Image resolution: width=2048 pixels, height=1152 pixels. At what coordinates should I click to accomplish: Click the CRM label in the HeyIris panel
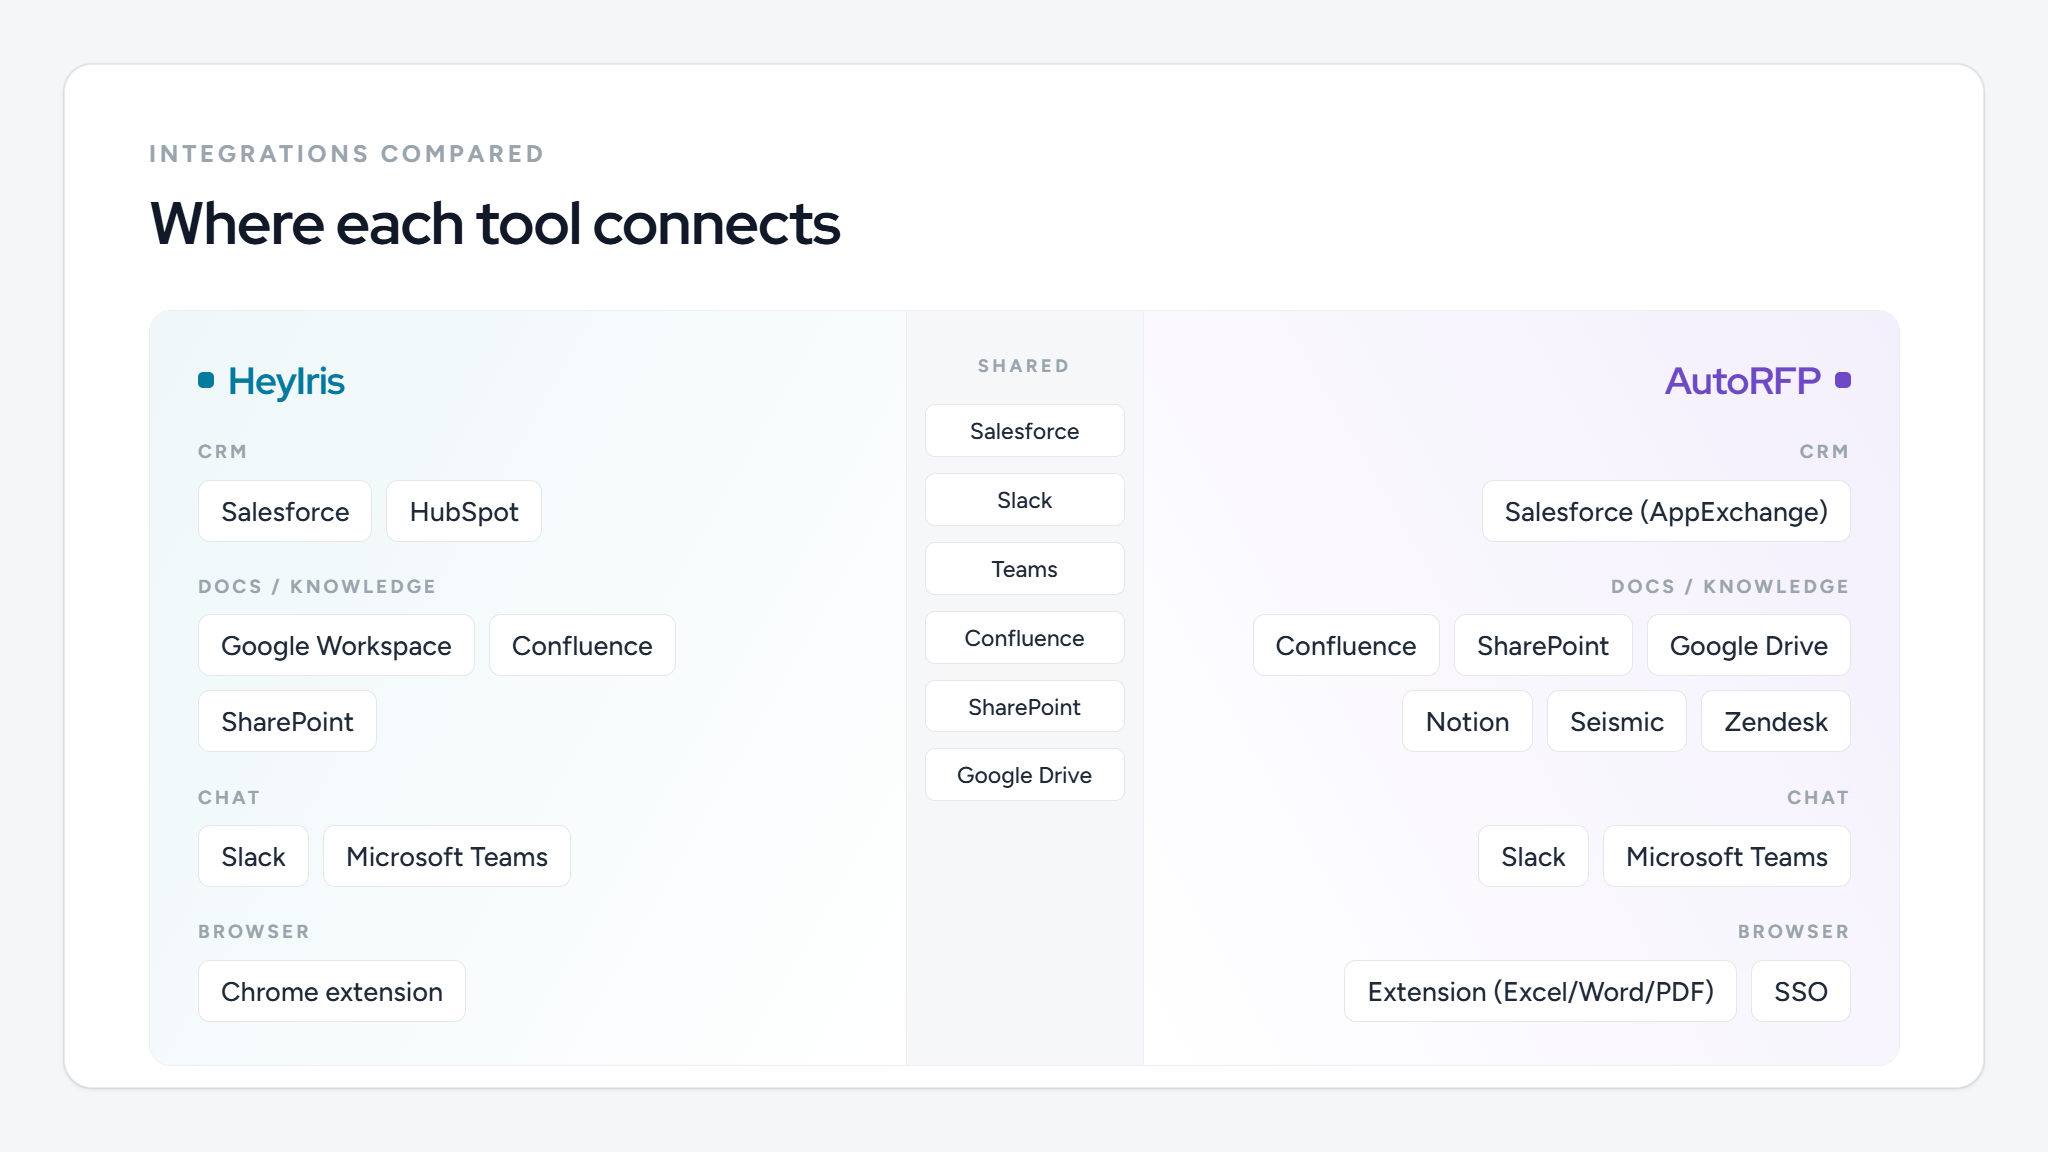(222, 452)
